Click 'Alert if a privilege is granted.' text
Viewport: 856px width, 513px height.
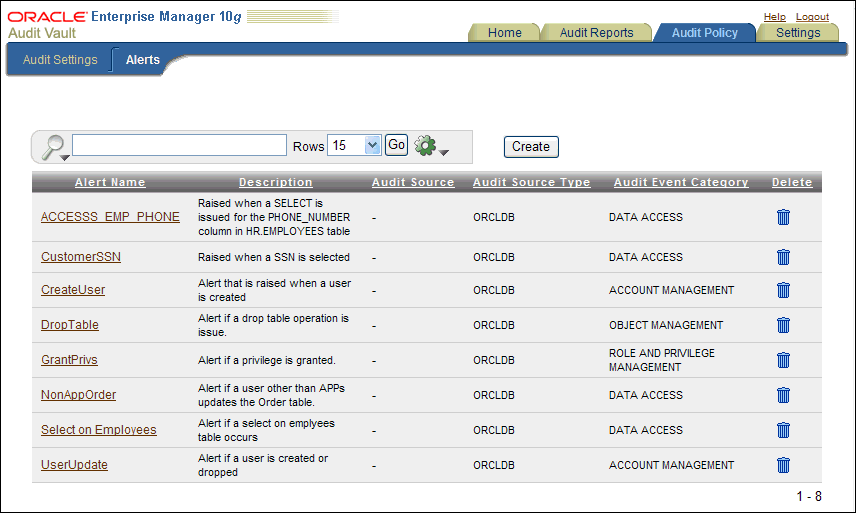click(267, 360)
